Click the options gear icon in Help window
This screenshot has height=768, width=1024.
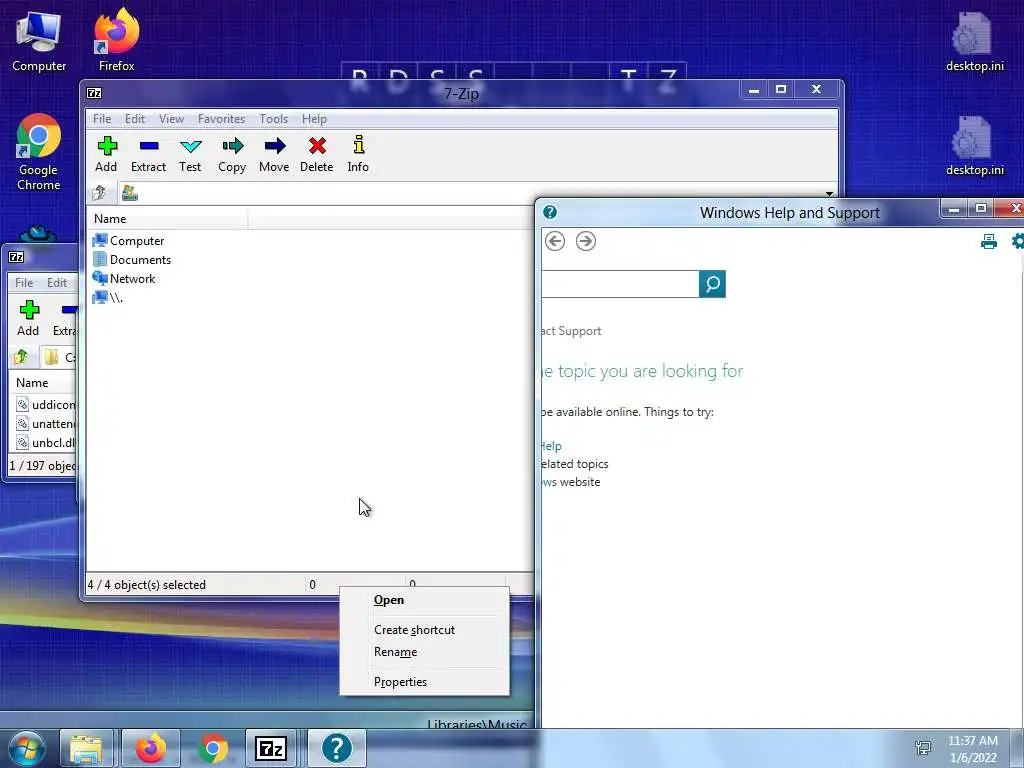point(1017,242)
